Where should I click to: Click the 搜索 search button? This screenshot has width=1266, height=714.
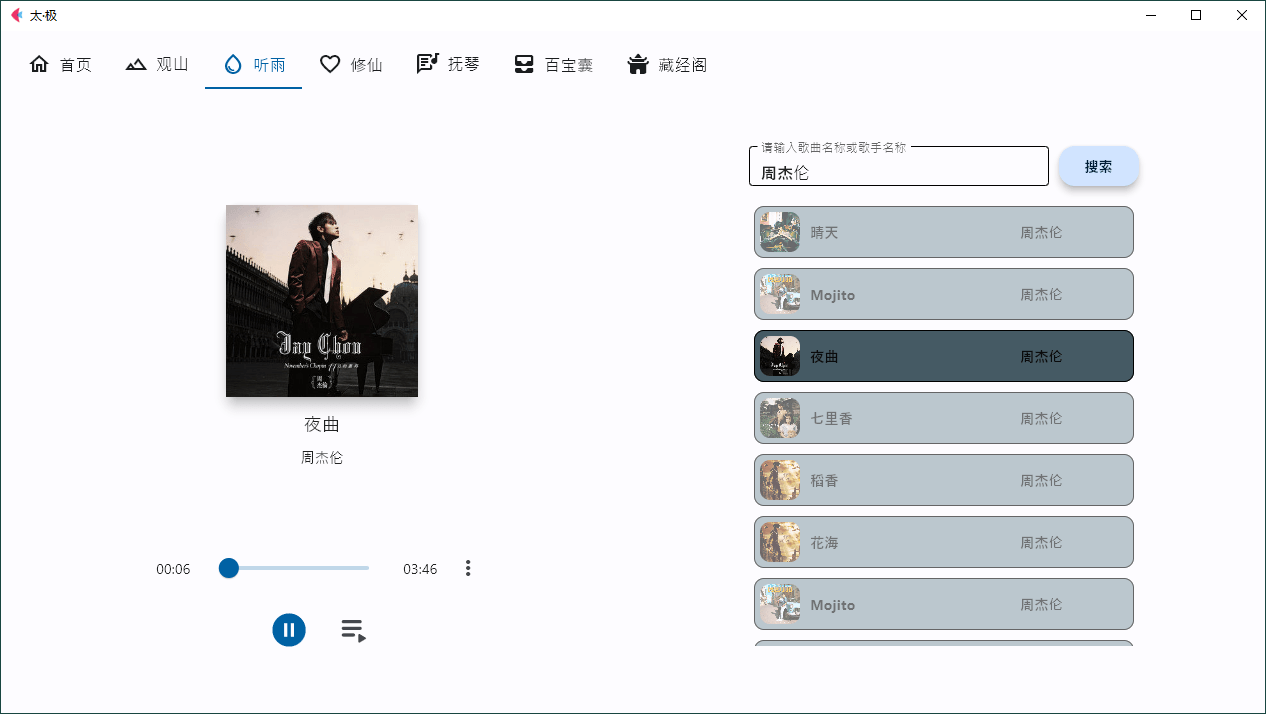(x=1098, y=166)
